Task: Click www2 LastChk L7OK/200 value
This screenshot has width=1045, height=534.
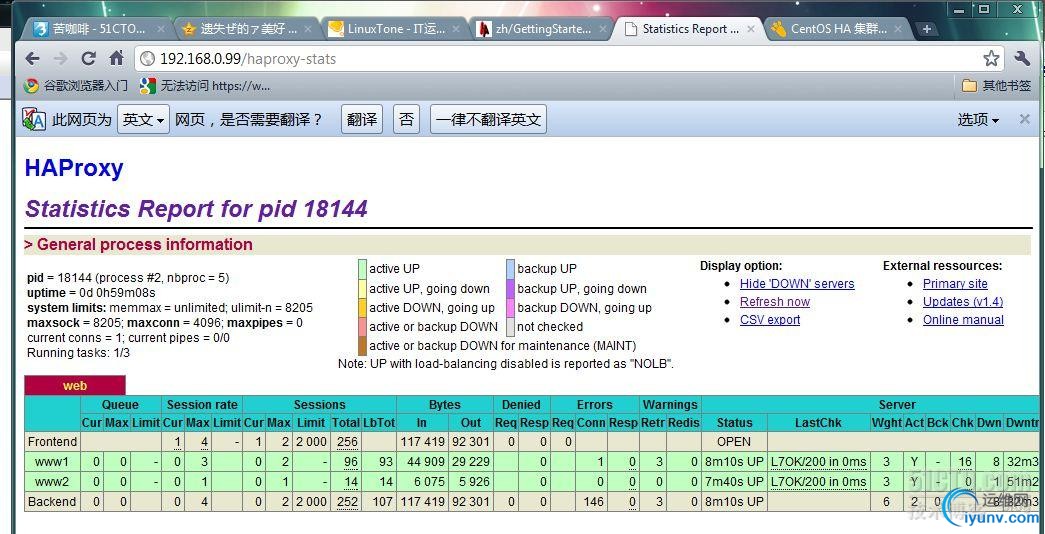Action: coord(818,481)
